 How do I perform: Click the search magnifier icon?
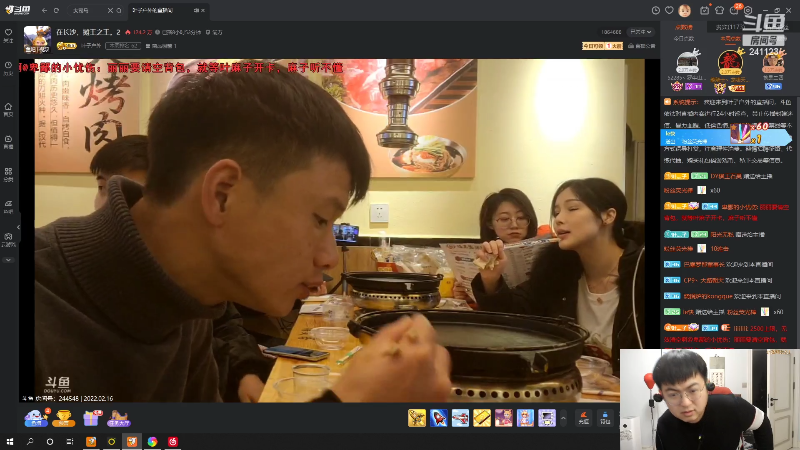(x=119, y=10)
